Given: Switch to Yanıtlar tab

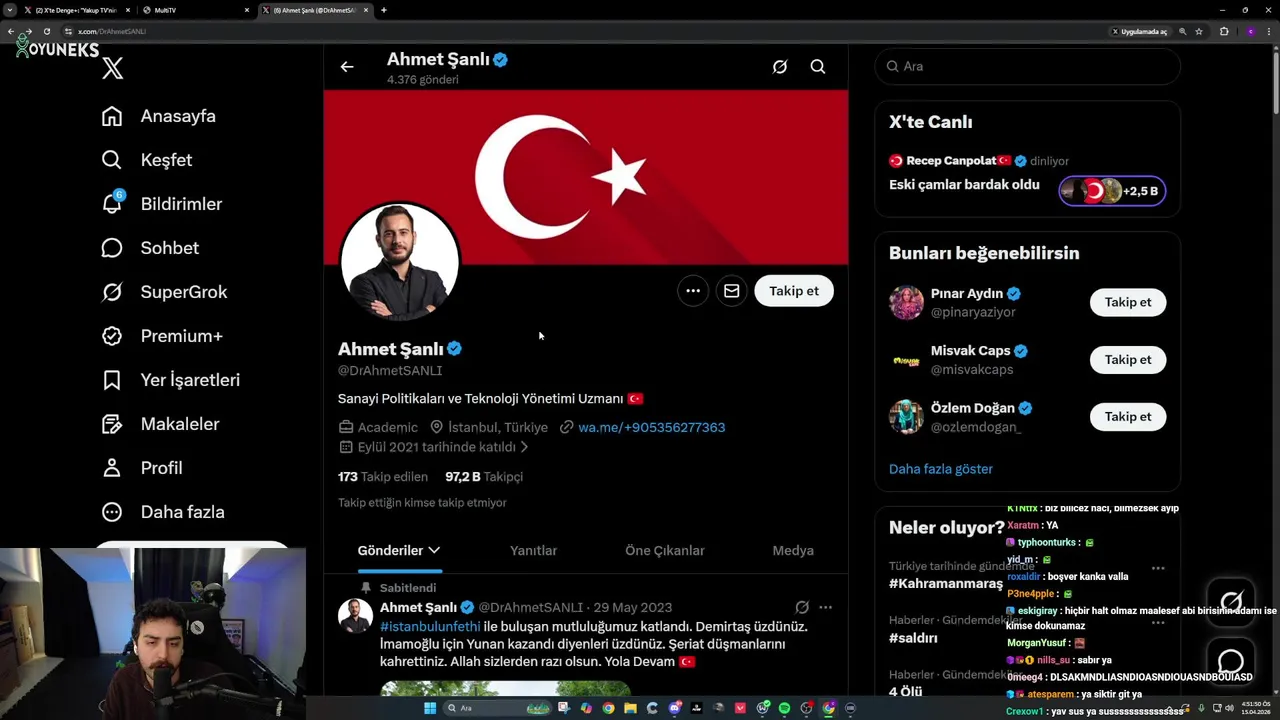Looking at the screenshot, I should click(533, 551).
